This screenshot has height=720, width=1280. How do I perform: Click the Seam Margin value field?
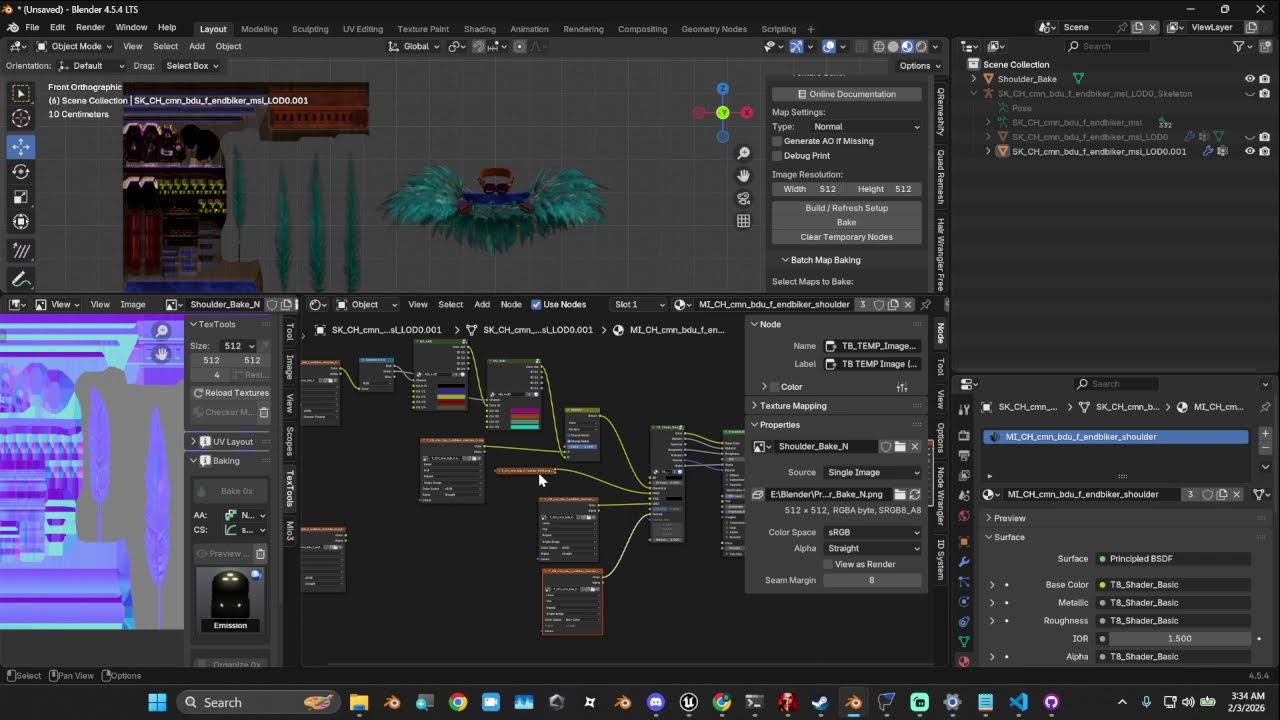click(x=871, y=580)
